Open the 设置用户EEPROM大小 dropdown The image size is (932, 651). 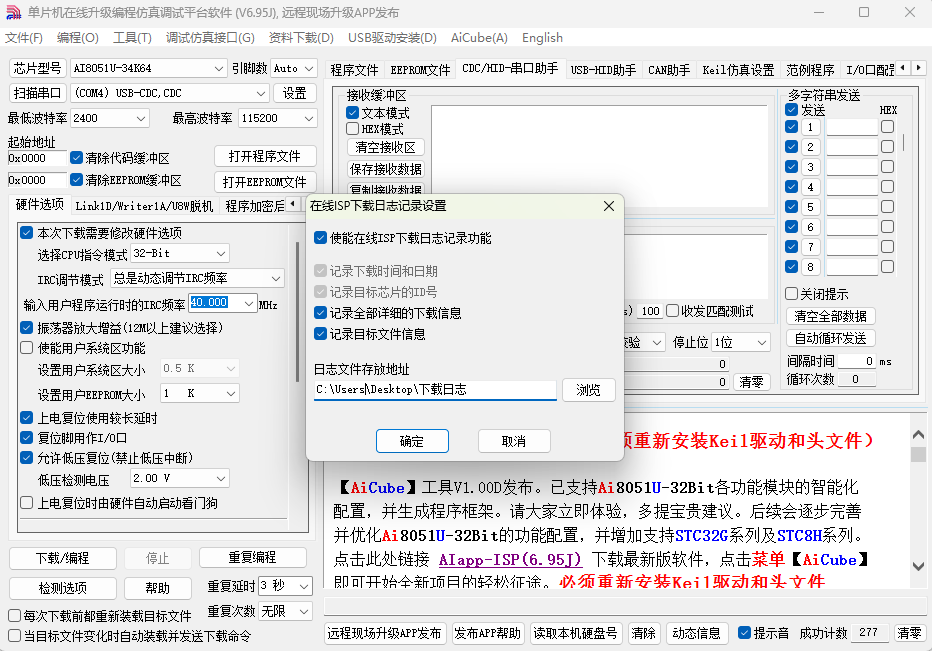pos(200,393)
